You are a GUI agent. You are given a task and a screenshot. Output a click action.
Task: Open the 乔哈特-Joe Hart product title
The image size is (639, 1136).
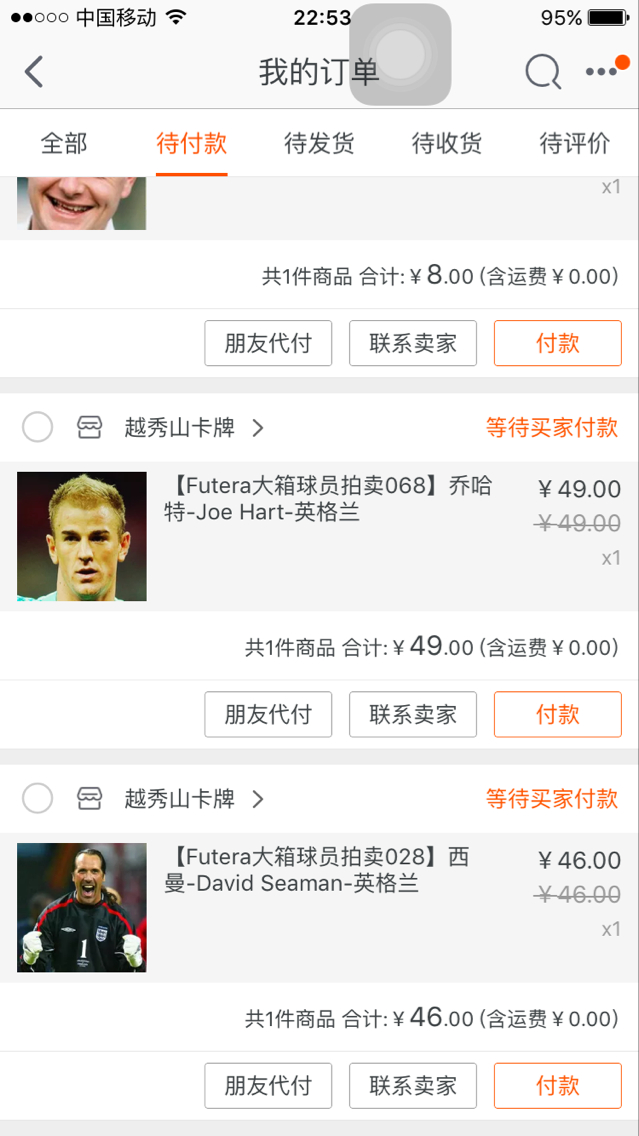(x=329, y=500)
